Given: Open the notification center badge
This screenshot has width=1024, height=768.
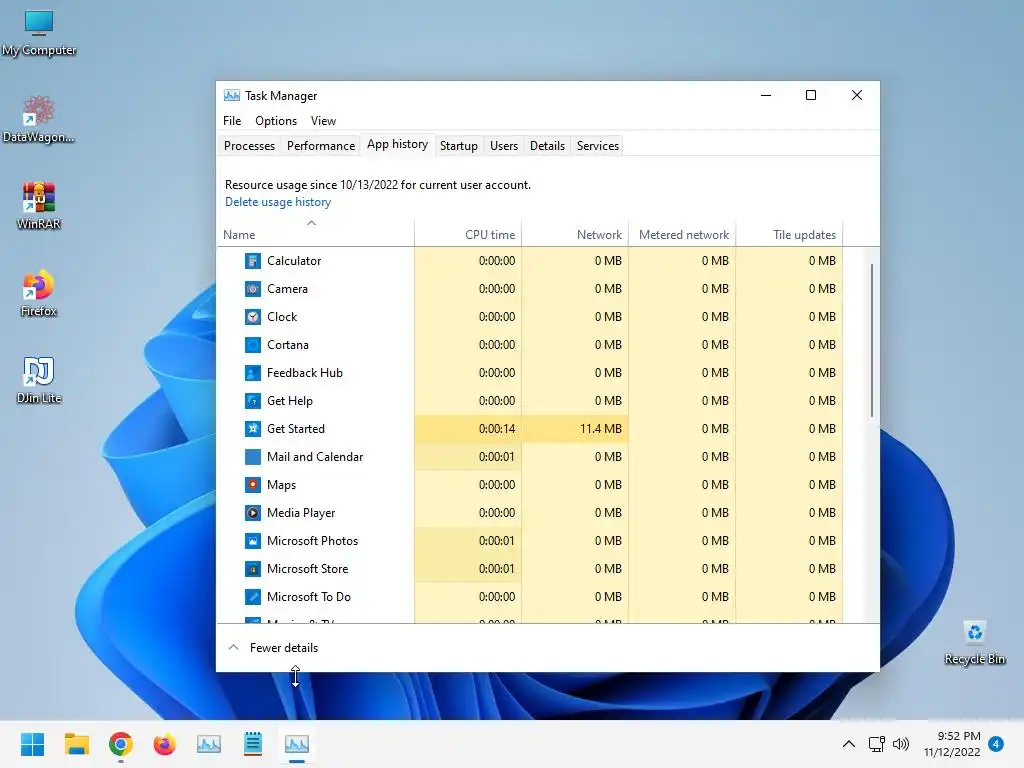Looking at the screenshot, I should pos(995,744).
